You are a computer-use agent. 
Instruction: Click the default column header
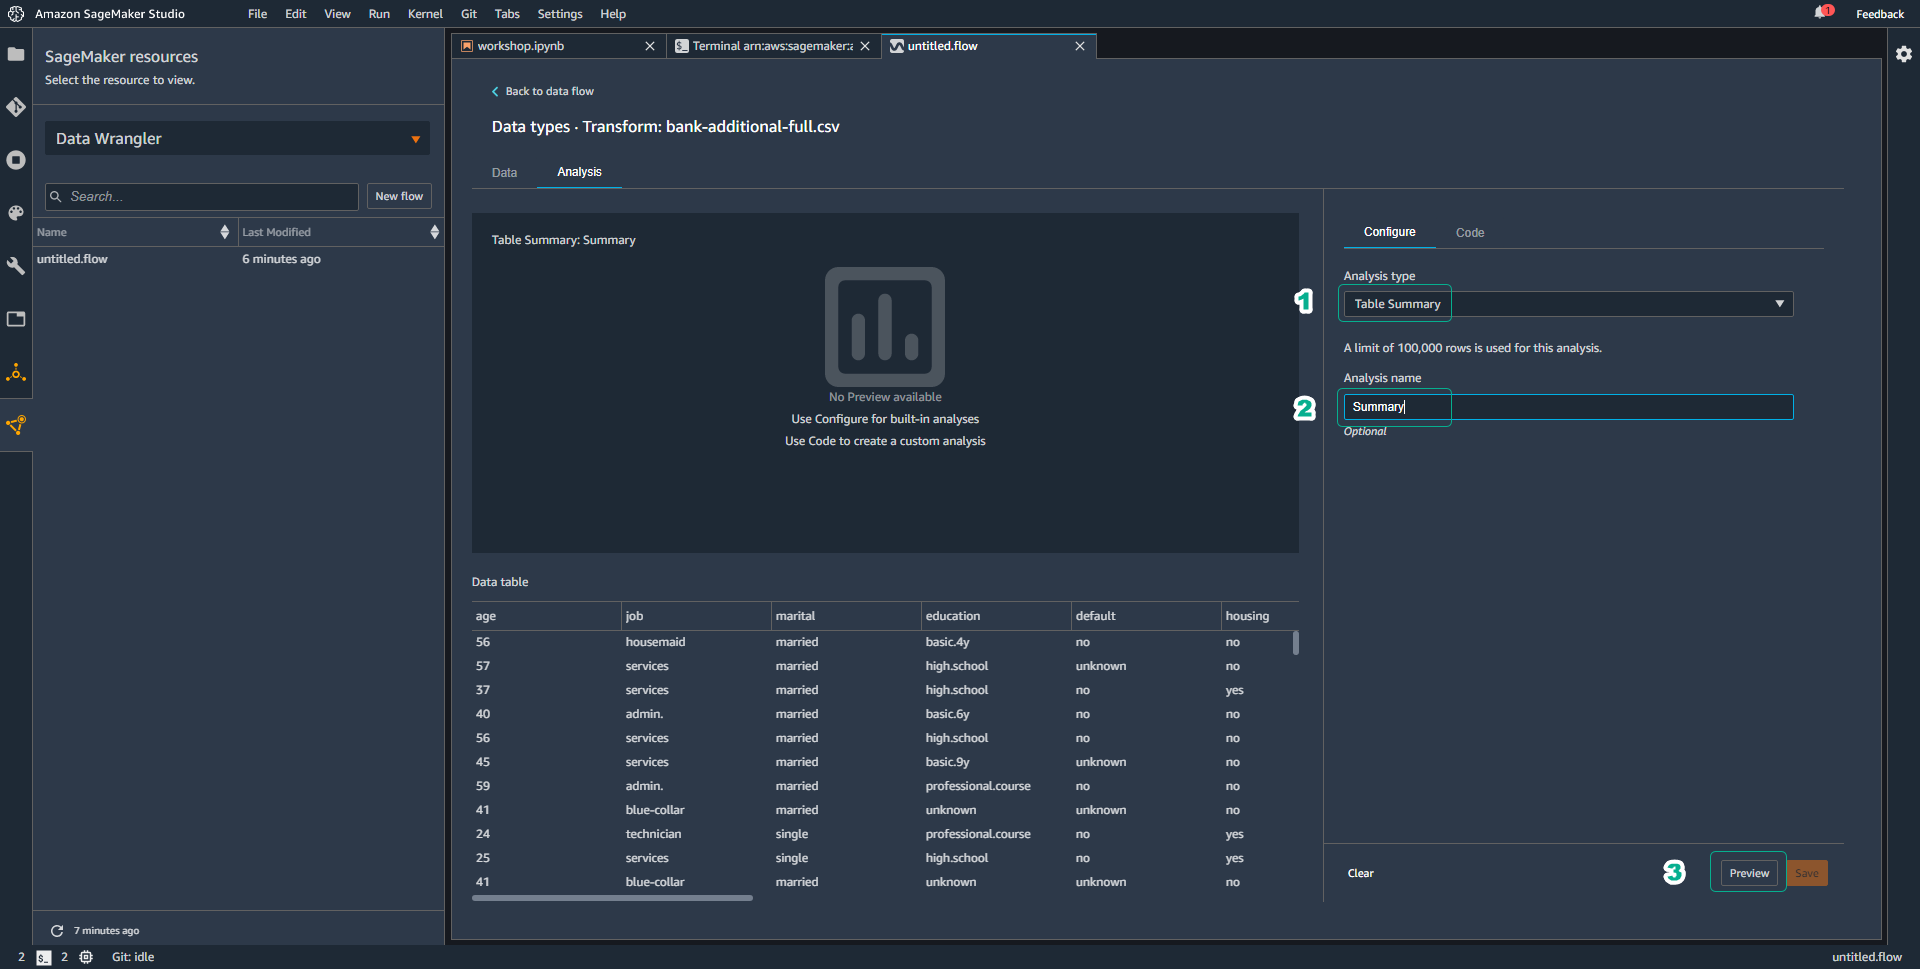point(1146,616)
